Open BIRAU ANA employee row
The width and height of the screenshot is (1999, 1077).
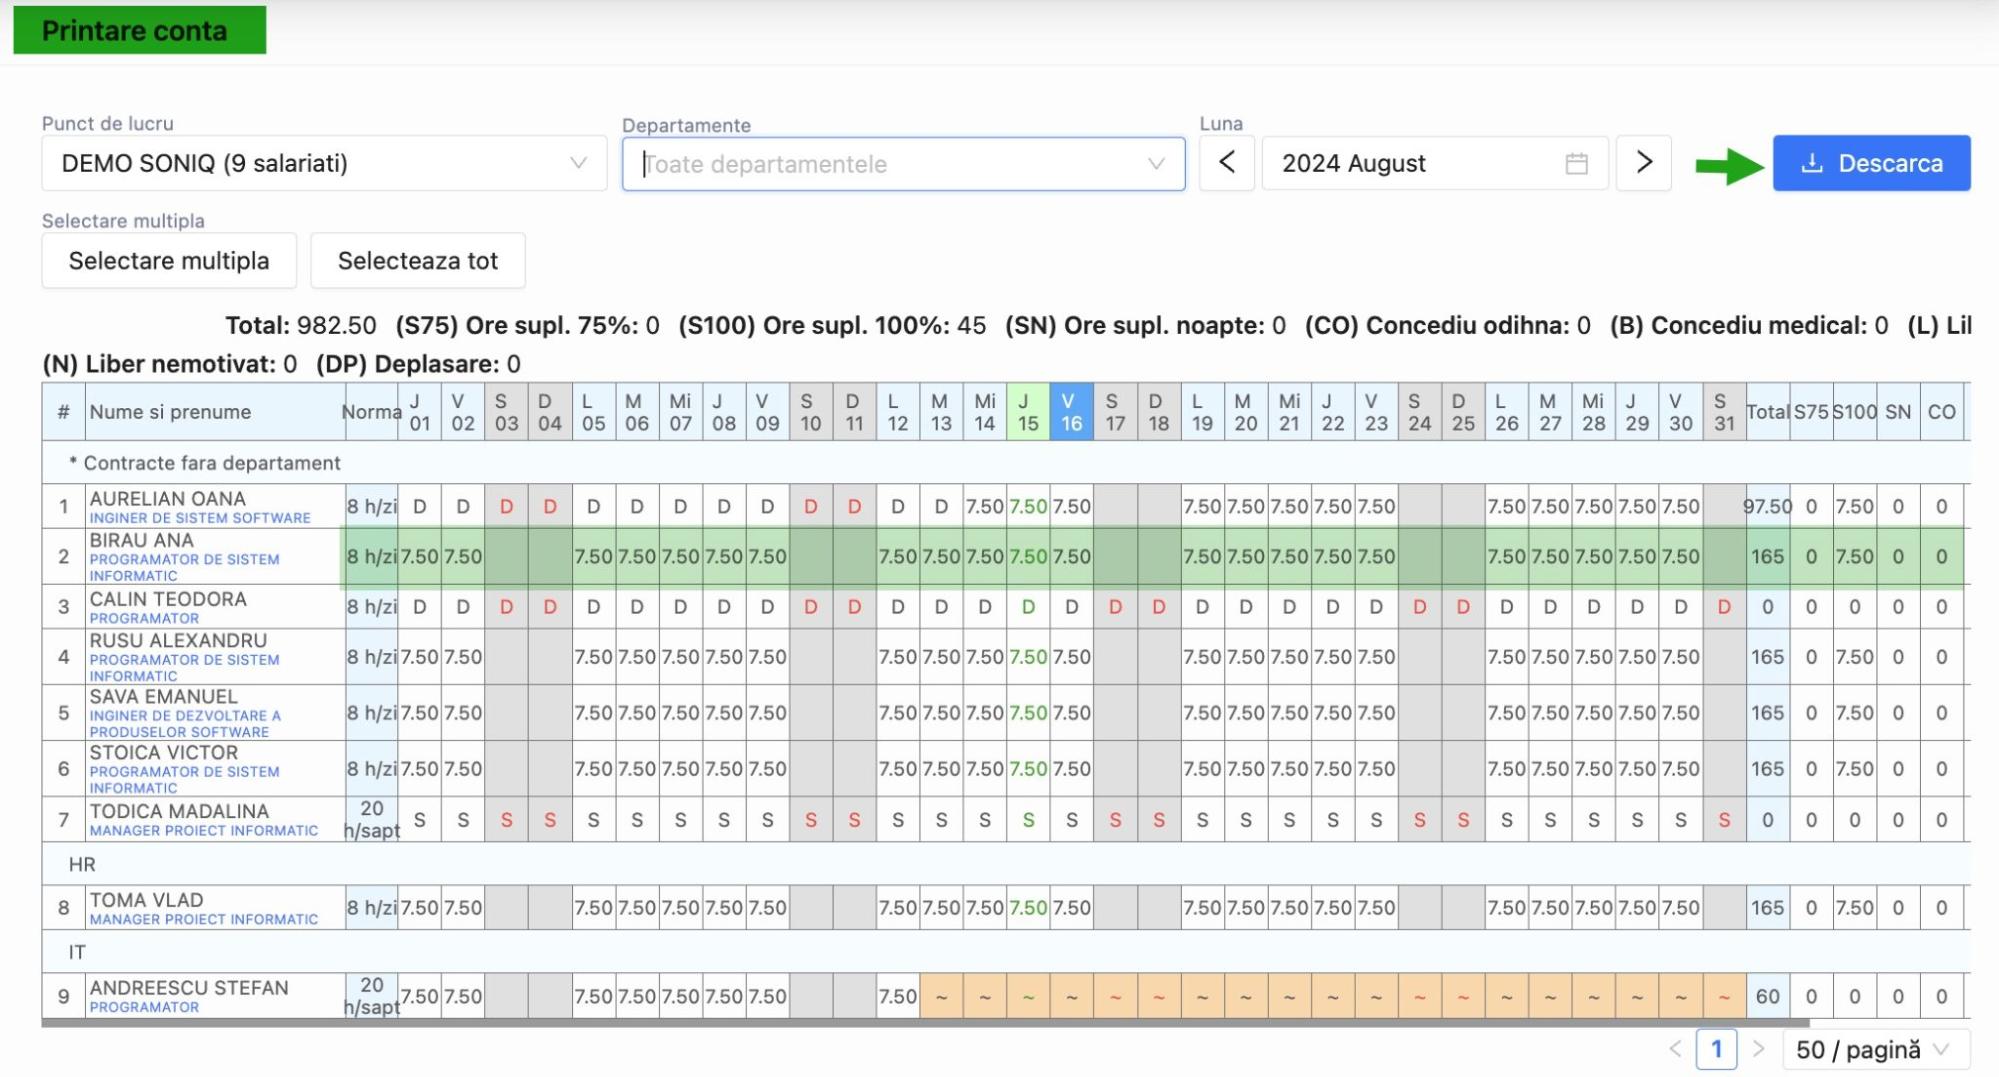tap(1005, 556)
